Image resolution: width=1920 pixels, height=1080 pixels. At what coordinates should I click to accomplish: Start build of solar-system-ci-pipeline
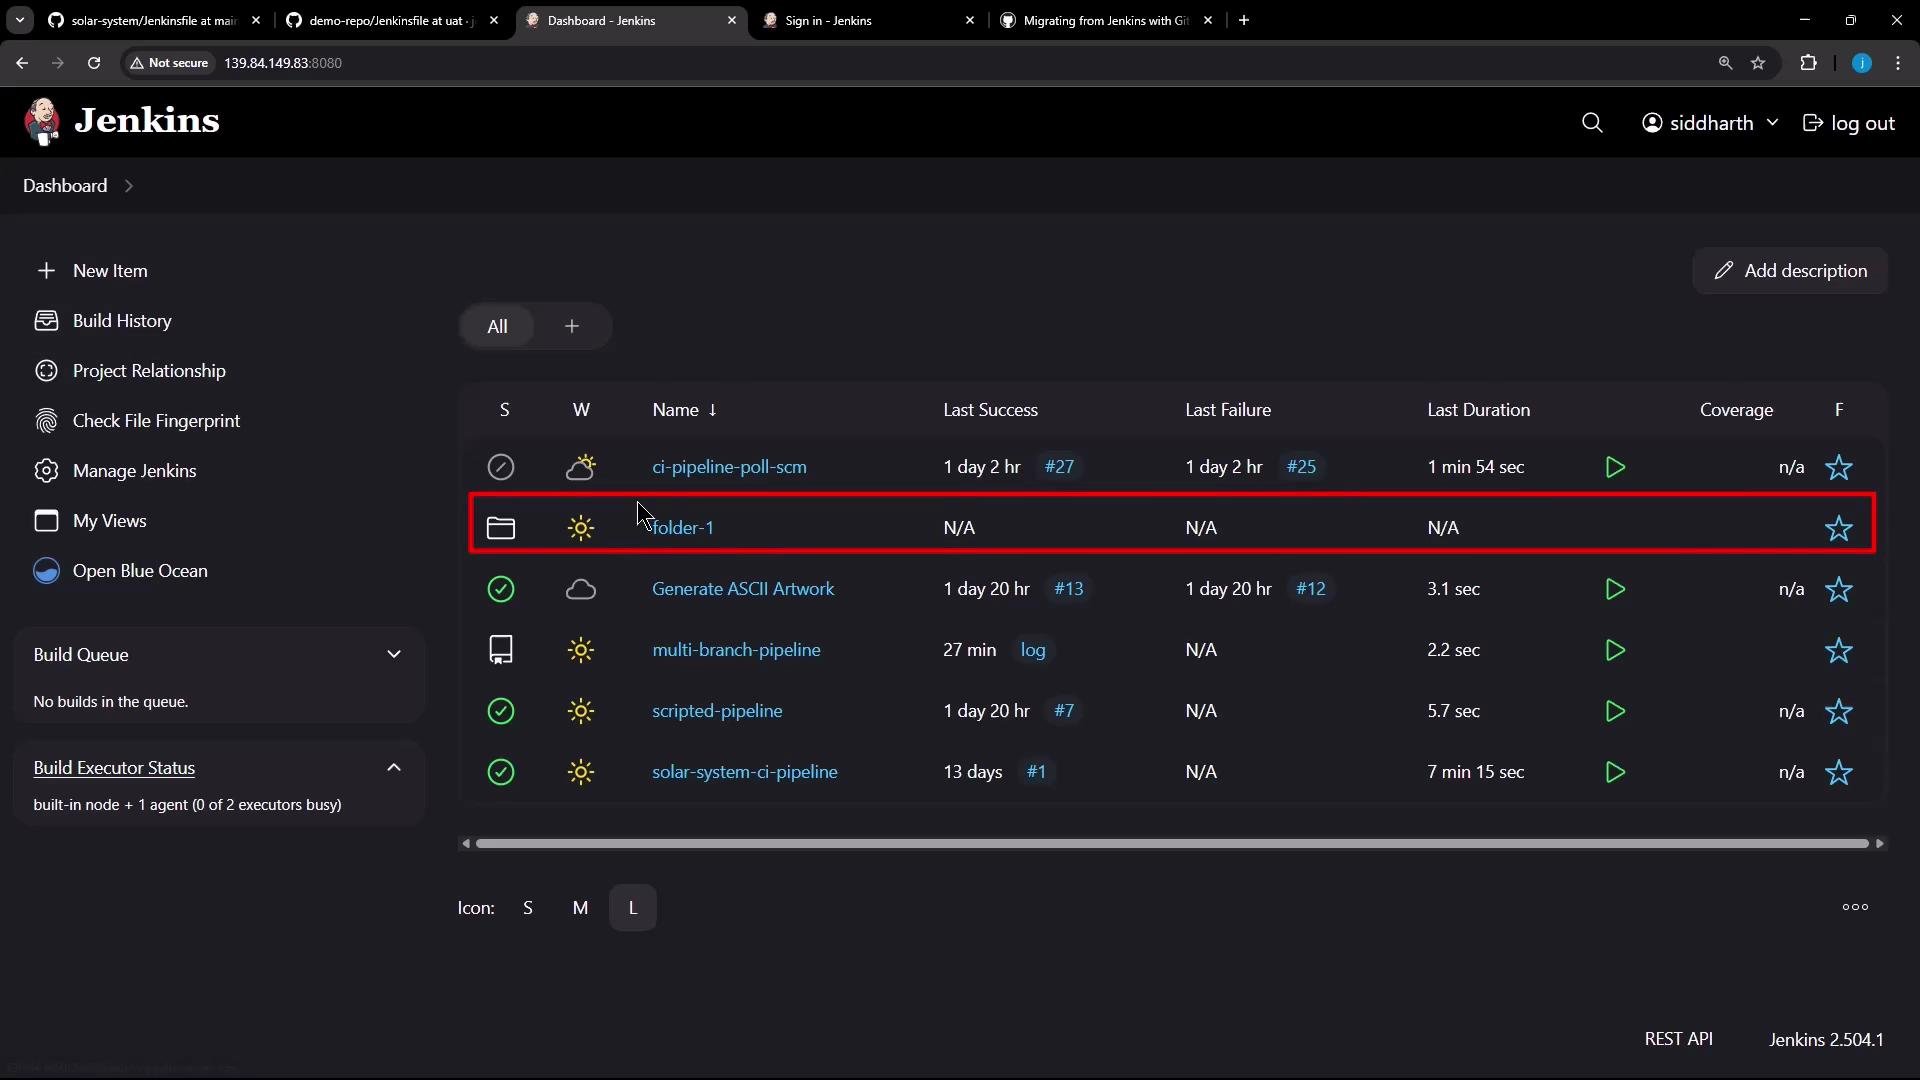(x=1615, y=772)
